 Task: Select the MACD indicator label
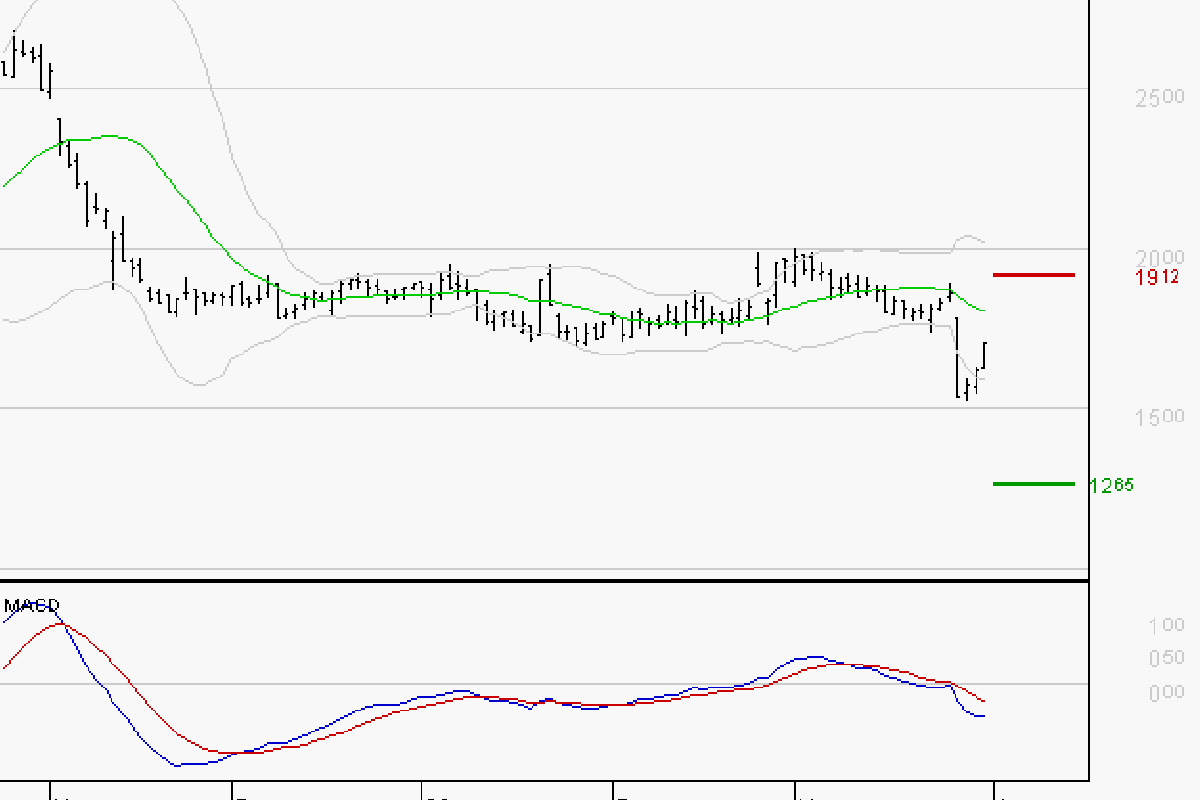(31, 605)
